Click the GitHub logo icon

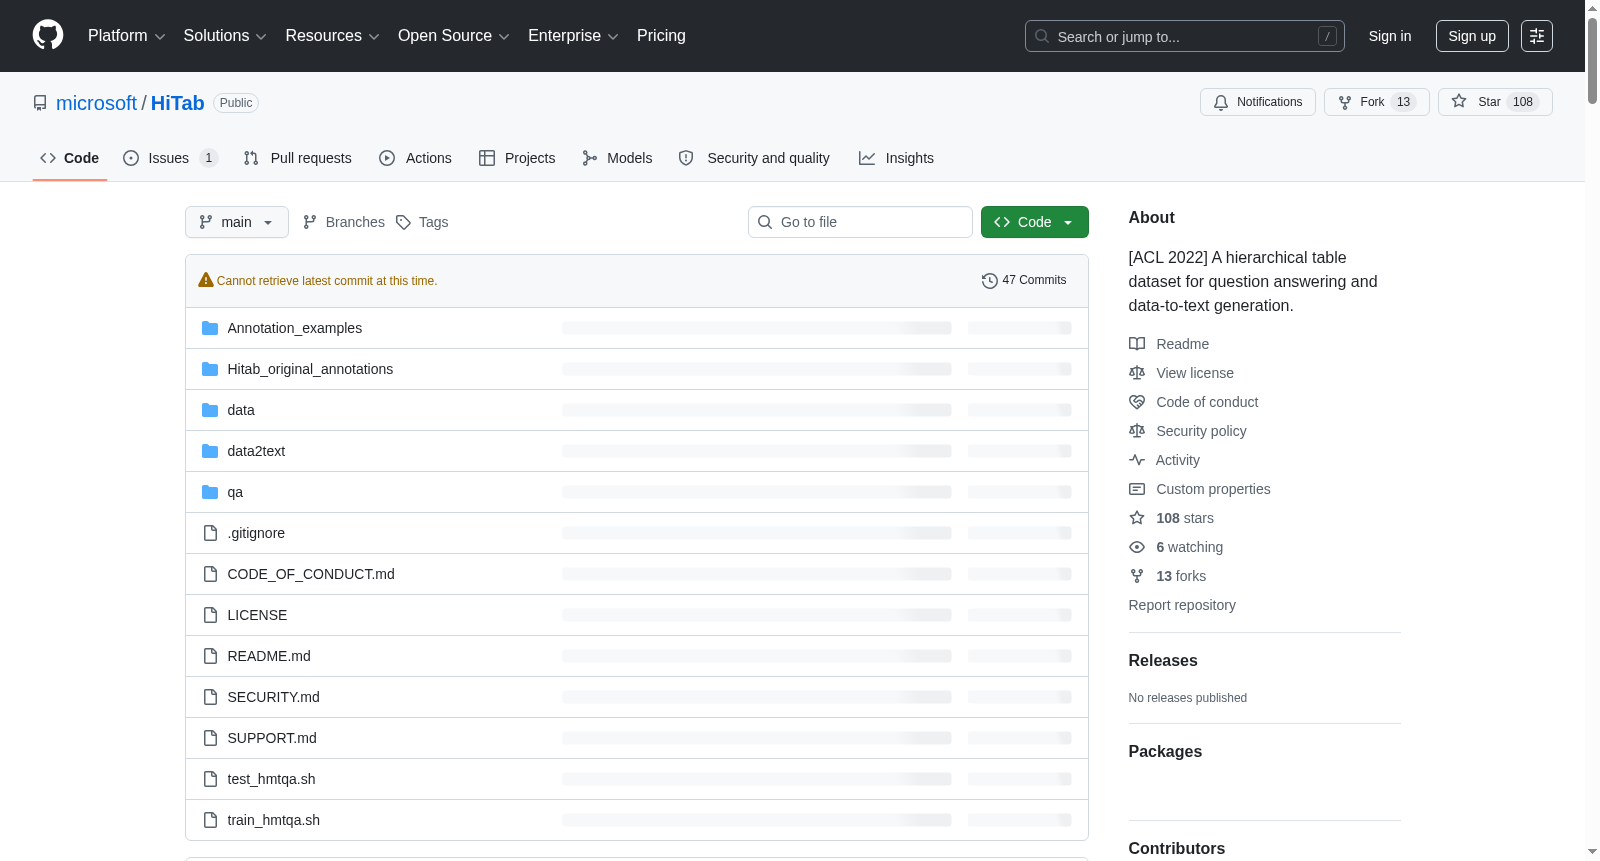pos(48,35)
